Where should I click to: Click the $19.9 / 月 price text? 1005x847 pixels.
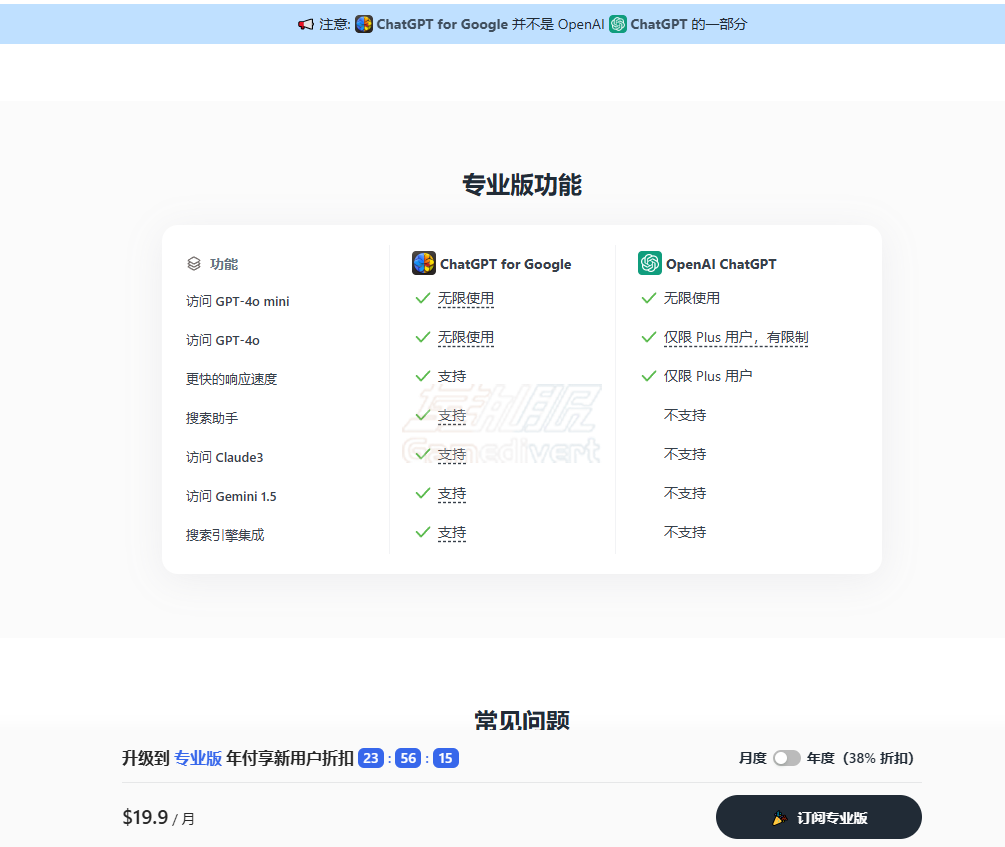tap(158, 818)
